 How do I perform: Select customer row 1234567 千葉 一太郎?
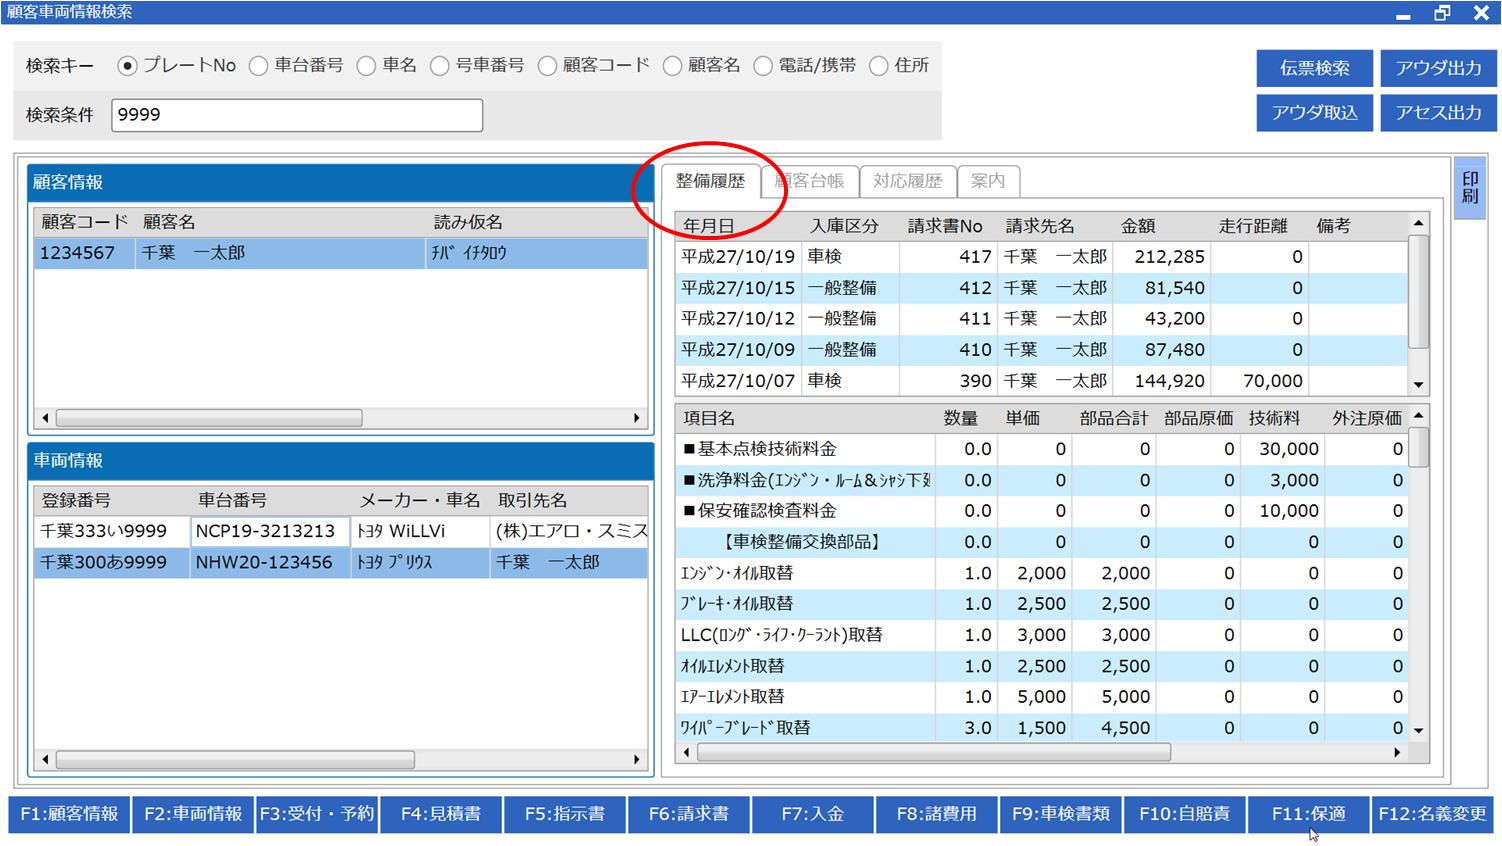click(341, 253)
